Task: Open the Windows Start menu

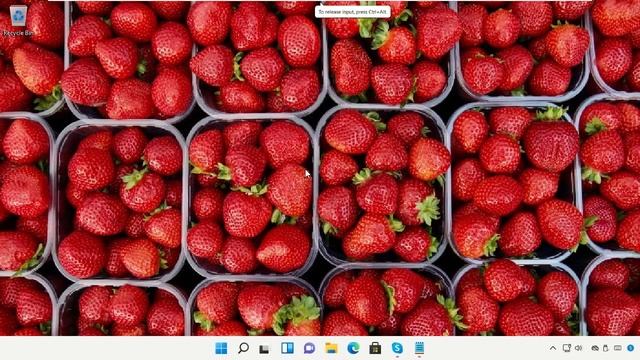Action: [x=221, y=348]
